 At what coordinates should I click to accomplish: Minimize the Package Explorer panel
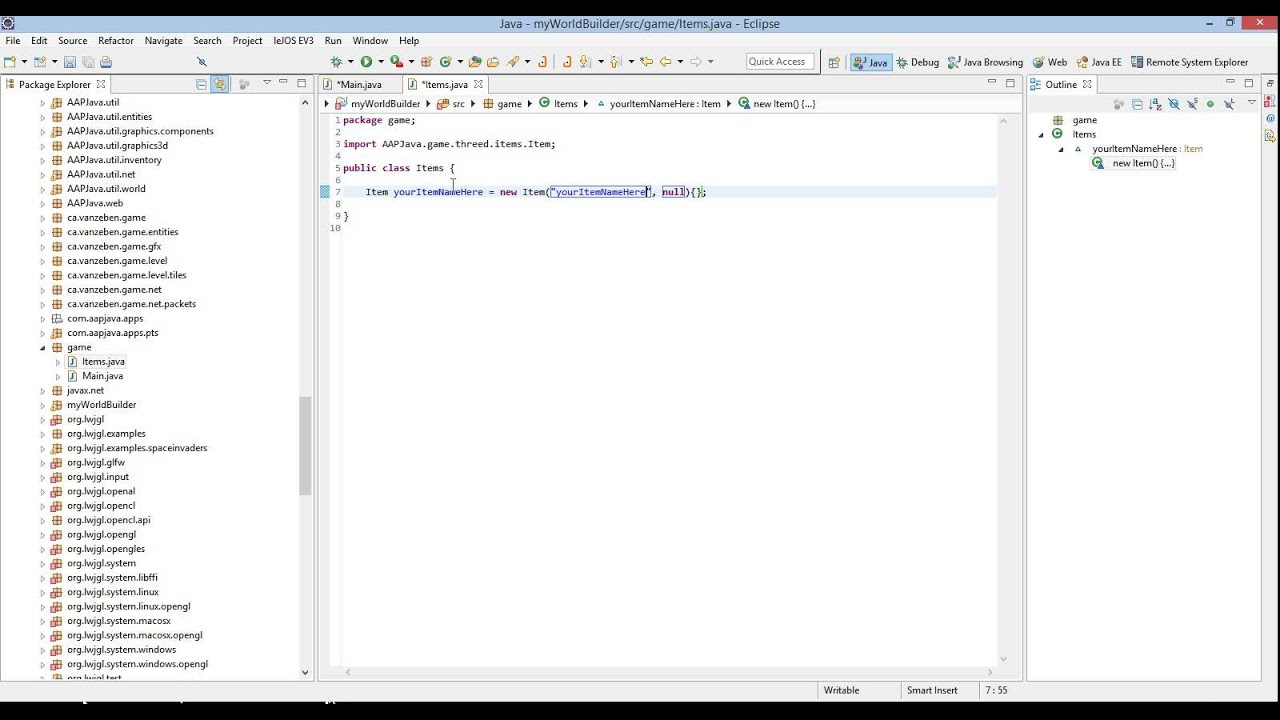point(283,82)
